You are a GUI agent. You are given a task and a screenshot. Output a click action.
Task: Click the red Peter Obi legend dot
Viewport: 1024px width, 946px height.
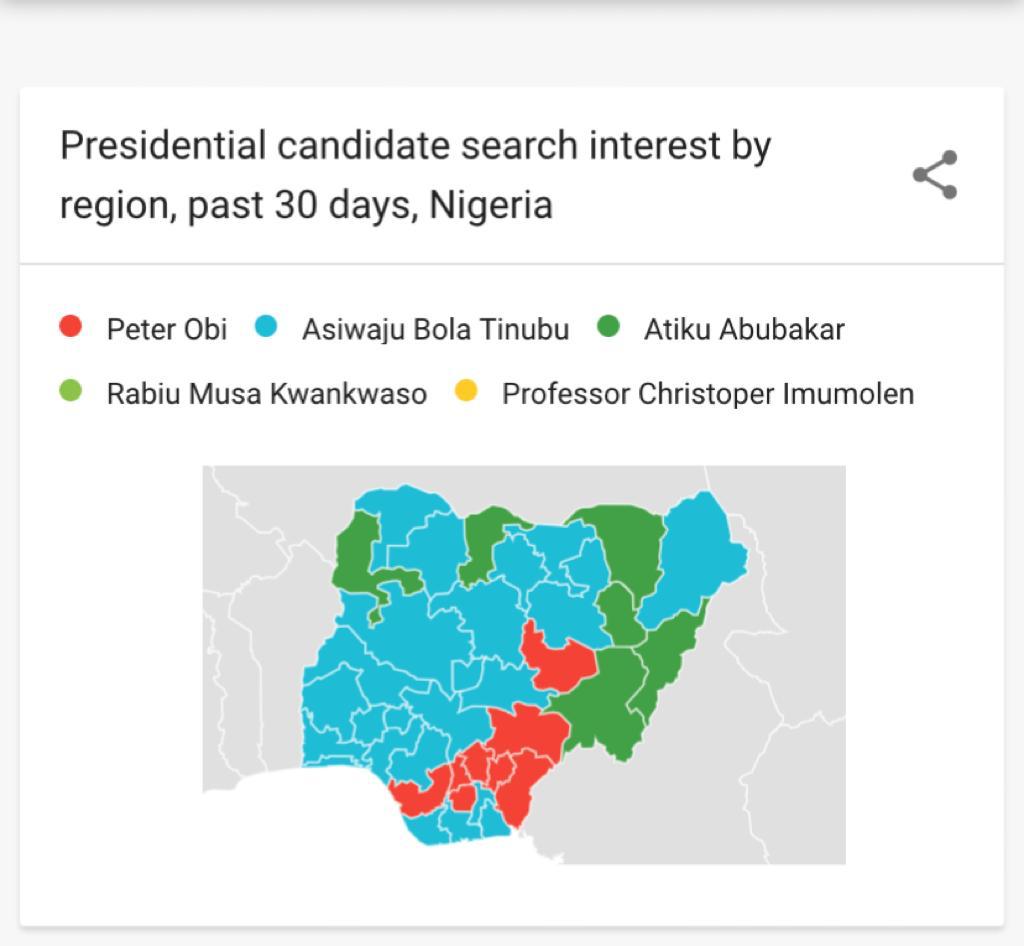[x=71, y=326]
